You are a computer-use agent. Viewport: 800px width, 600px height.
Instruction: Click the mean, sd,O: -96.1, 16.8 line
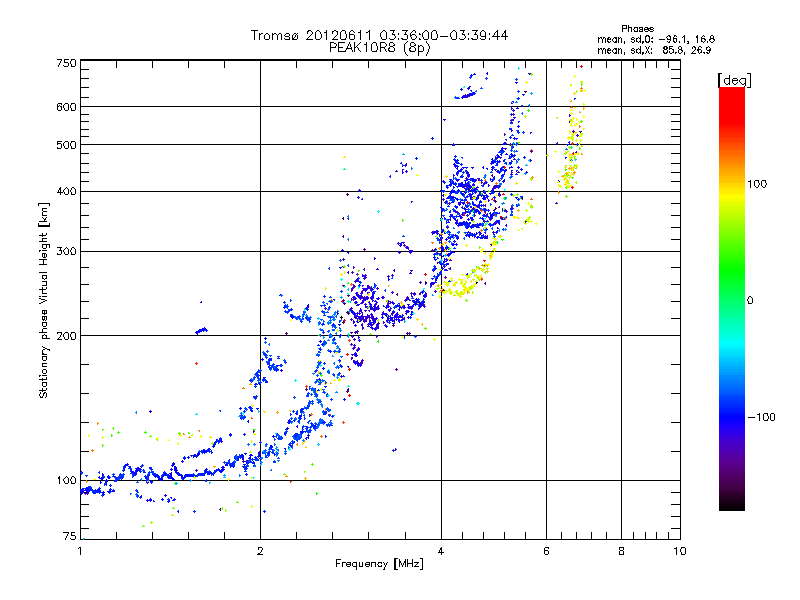coord(656,39)
